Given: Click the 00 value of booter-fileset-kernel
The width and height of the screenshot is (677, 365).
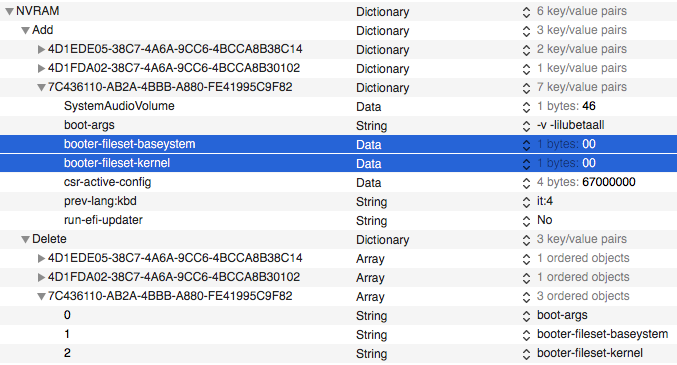Looking at the screenshot, I should tap(589, 163).
